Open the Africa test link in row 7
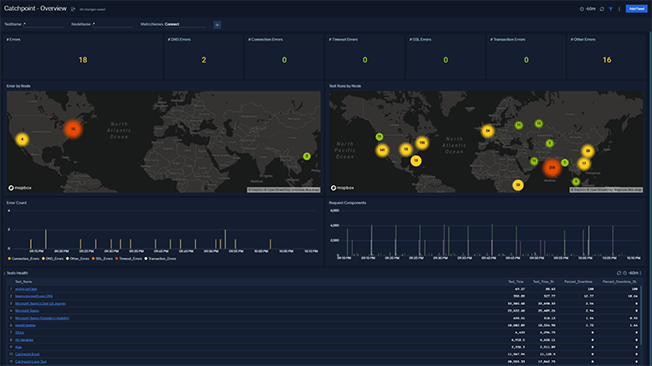This screenshot has height=366, width=652. [x=19, y=332]
